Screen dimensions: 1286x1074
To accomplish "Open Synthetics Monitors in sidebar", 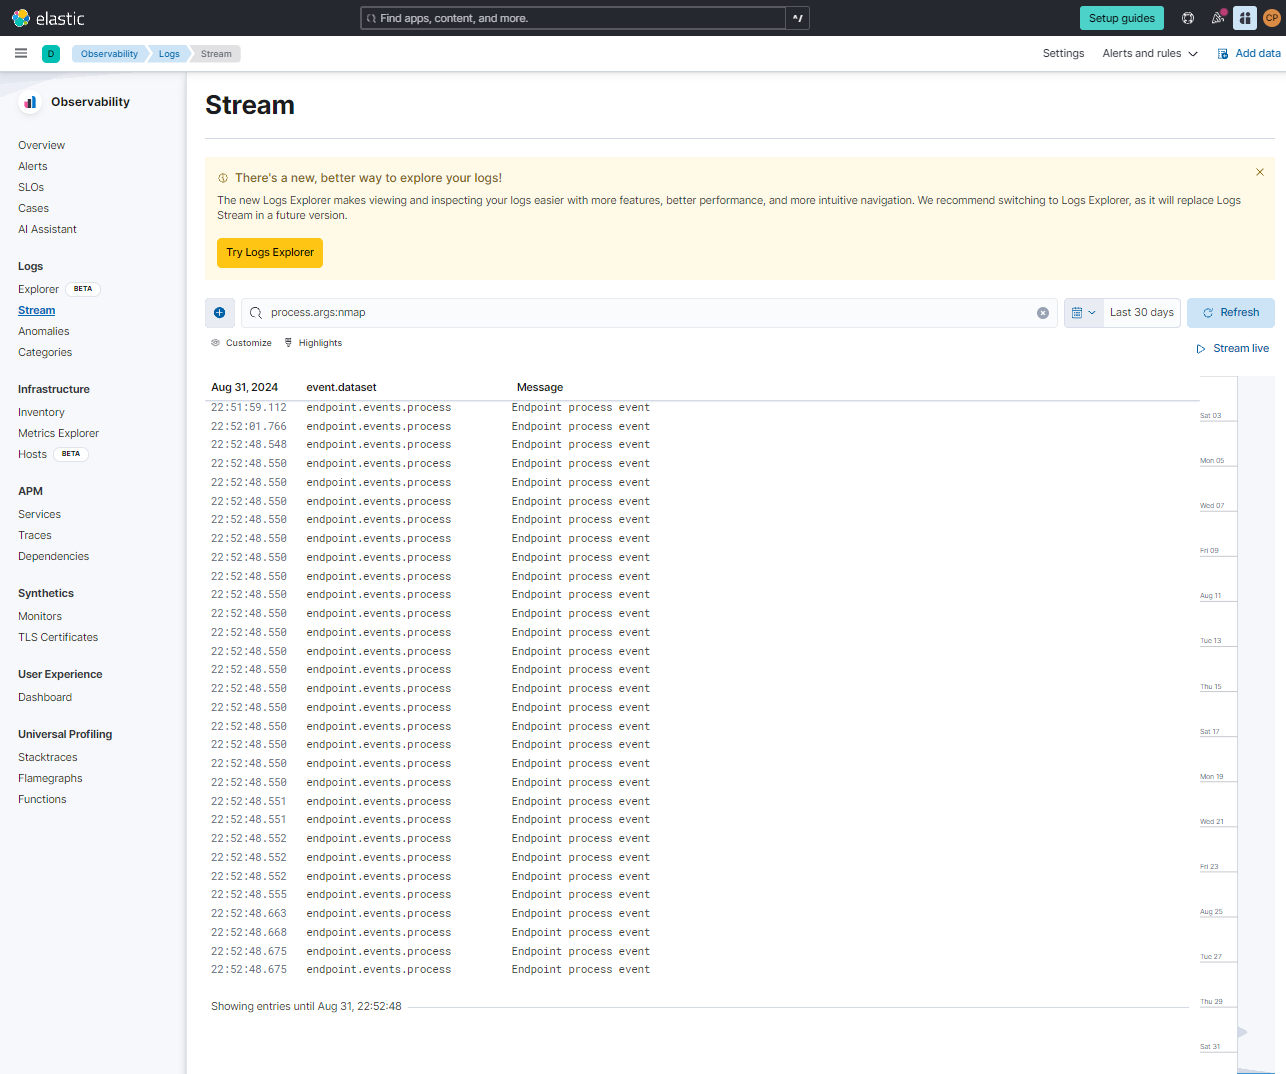I will [40, 617].
